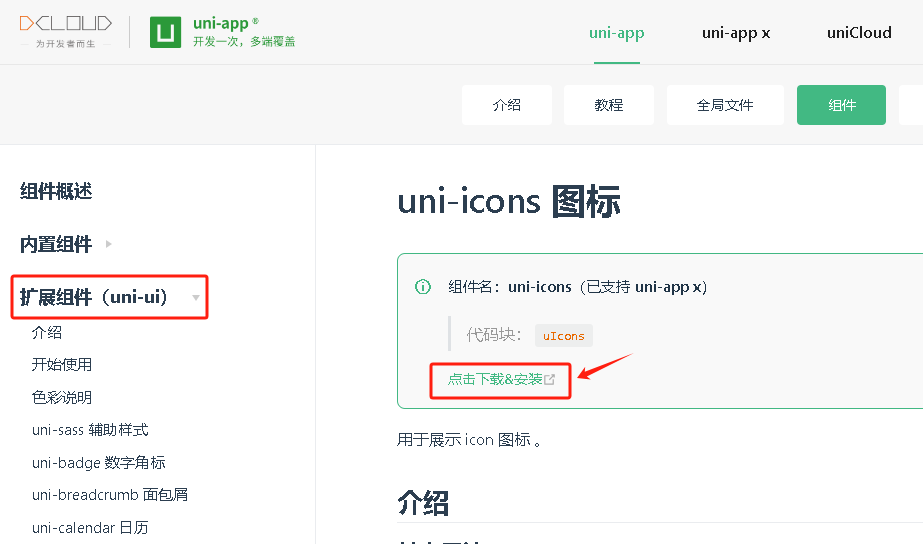Click the uni-app 开发一次,多端覆盖 brand text

(244, 32)
